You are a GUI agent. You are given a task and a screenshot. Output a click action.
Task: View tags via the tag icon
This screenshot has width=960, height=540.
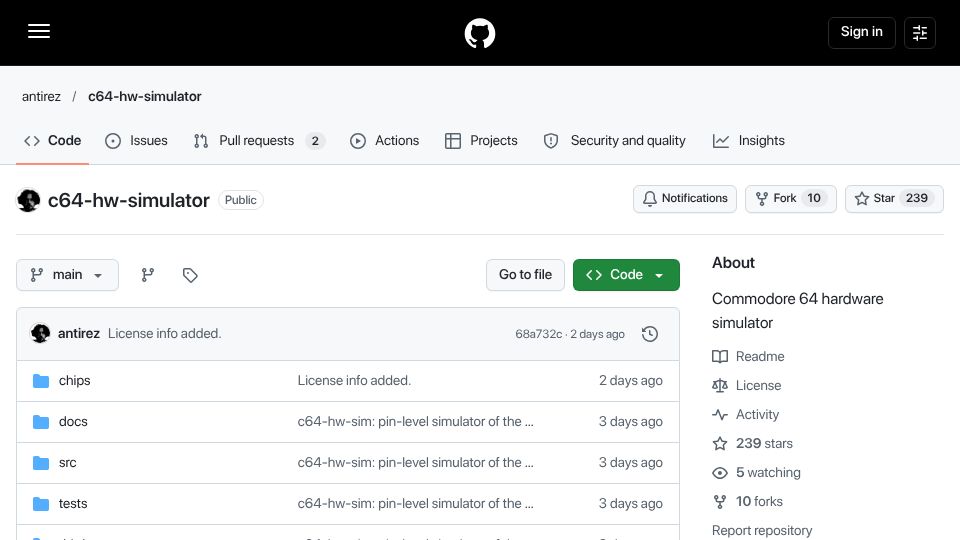point(190,275)
